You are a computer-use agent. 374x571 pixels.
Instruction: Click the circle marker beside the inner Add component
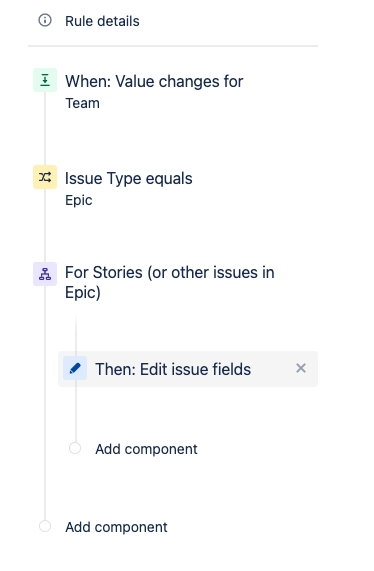coord(75,448)
